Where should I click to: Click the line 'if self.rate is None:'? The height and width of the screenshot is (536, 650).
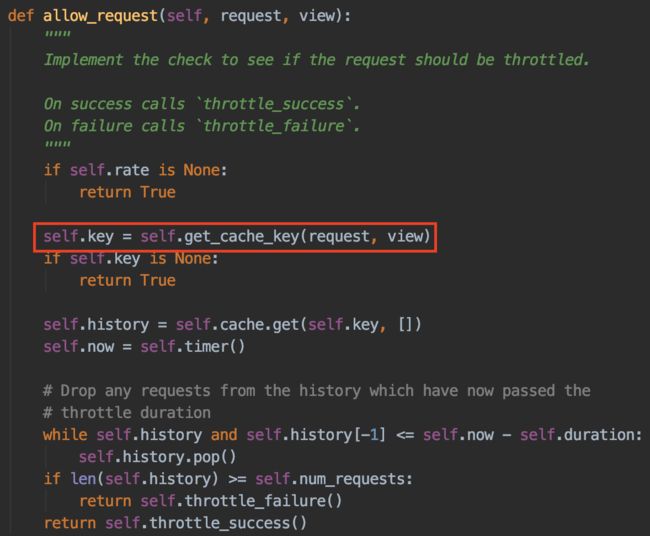pos(136,170)
